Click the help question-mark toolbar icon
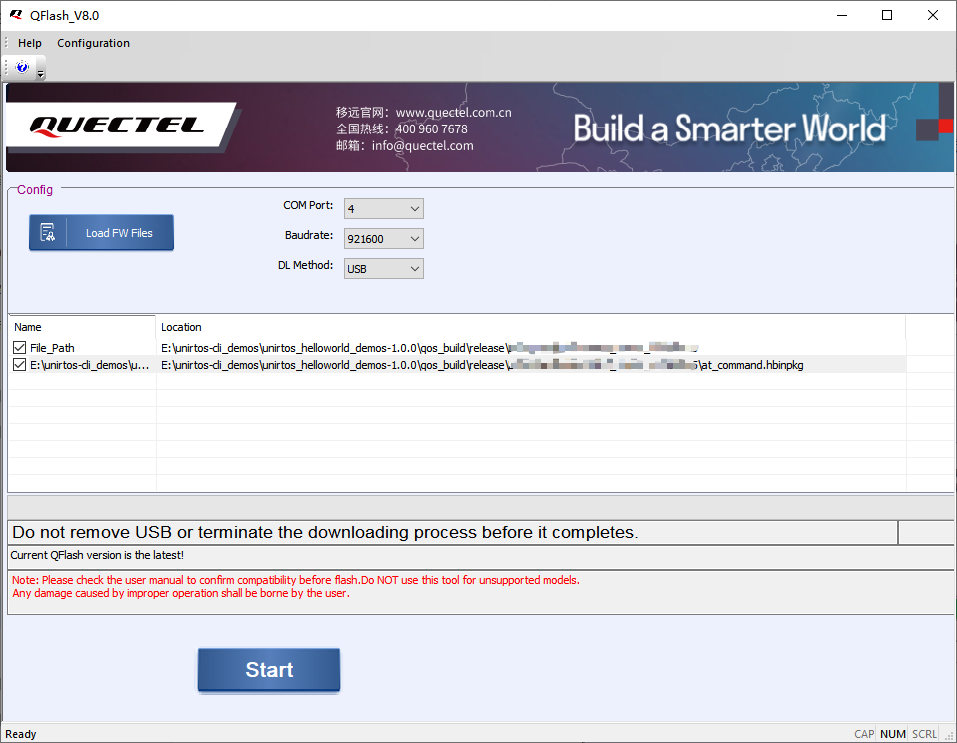Screen dimensions: 957x743 (x=23, y=67)
